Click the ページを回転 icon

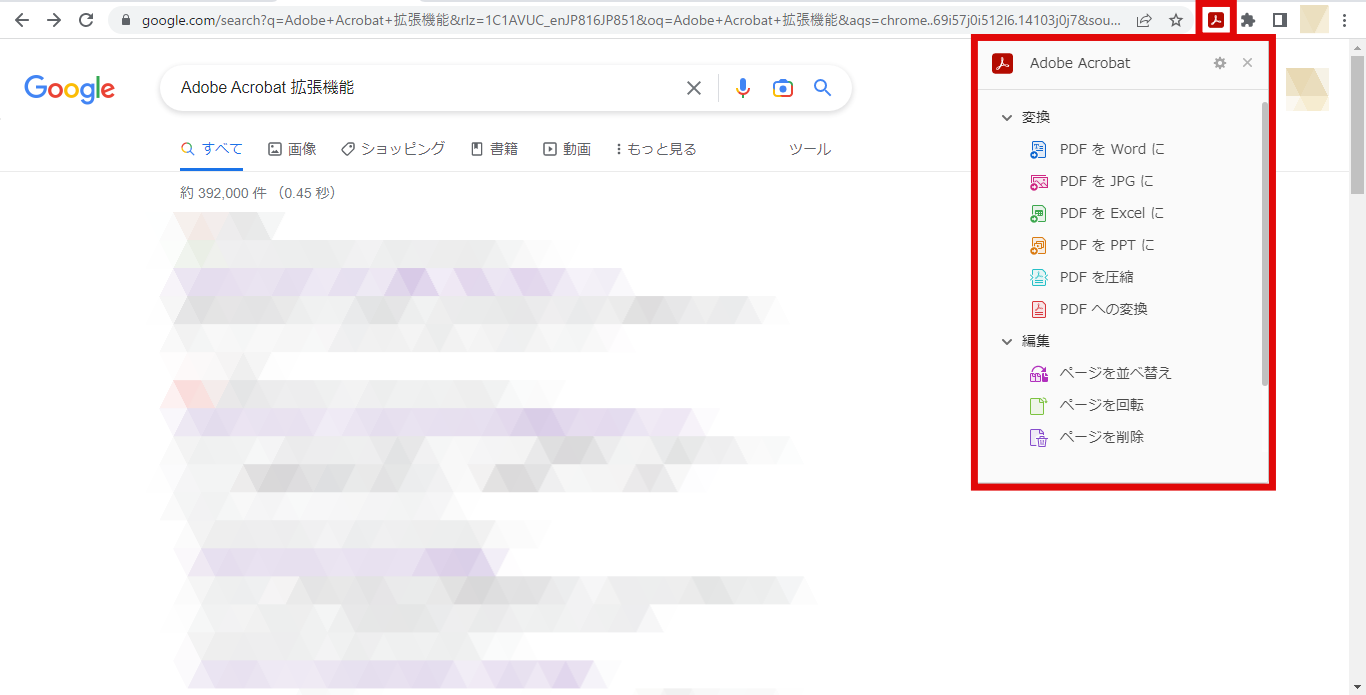pyautogui.click(x=1039, y=405)
